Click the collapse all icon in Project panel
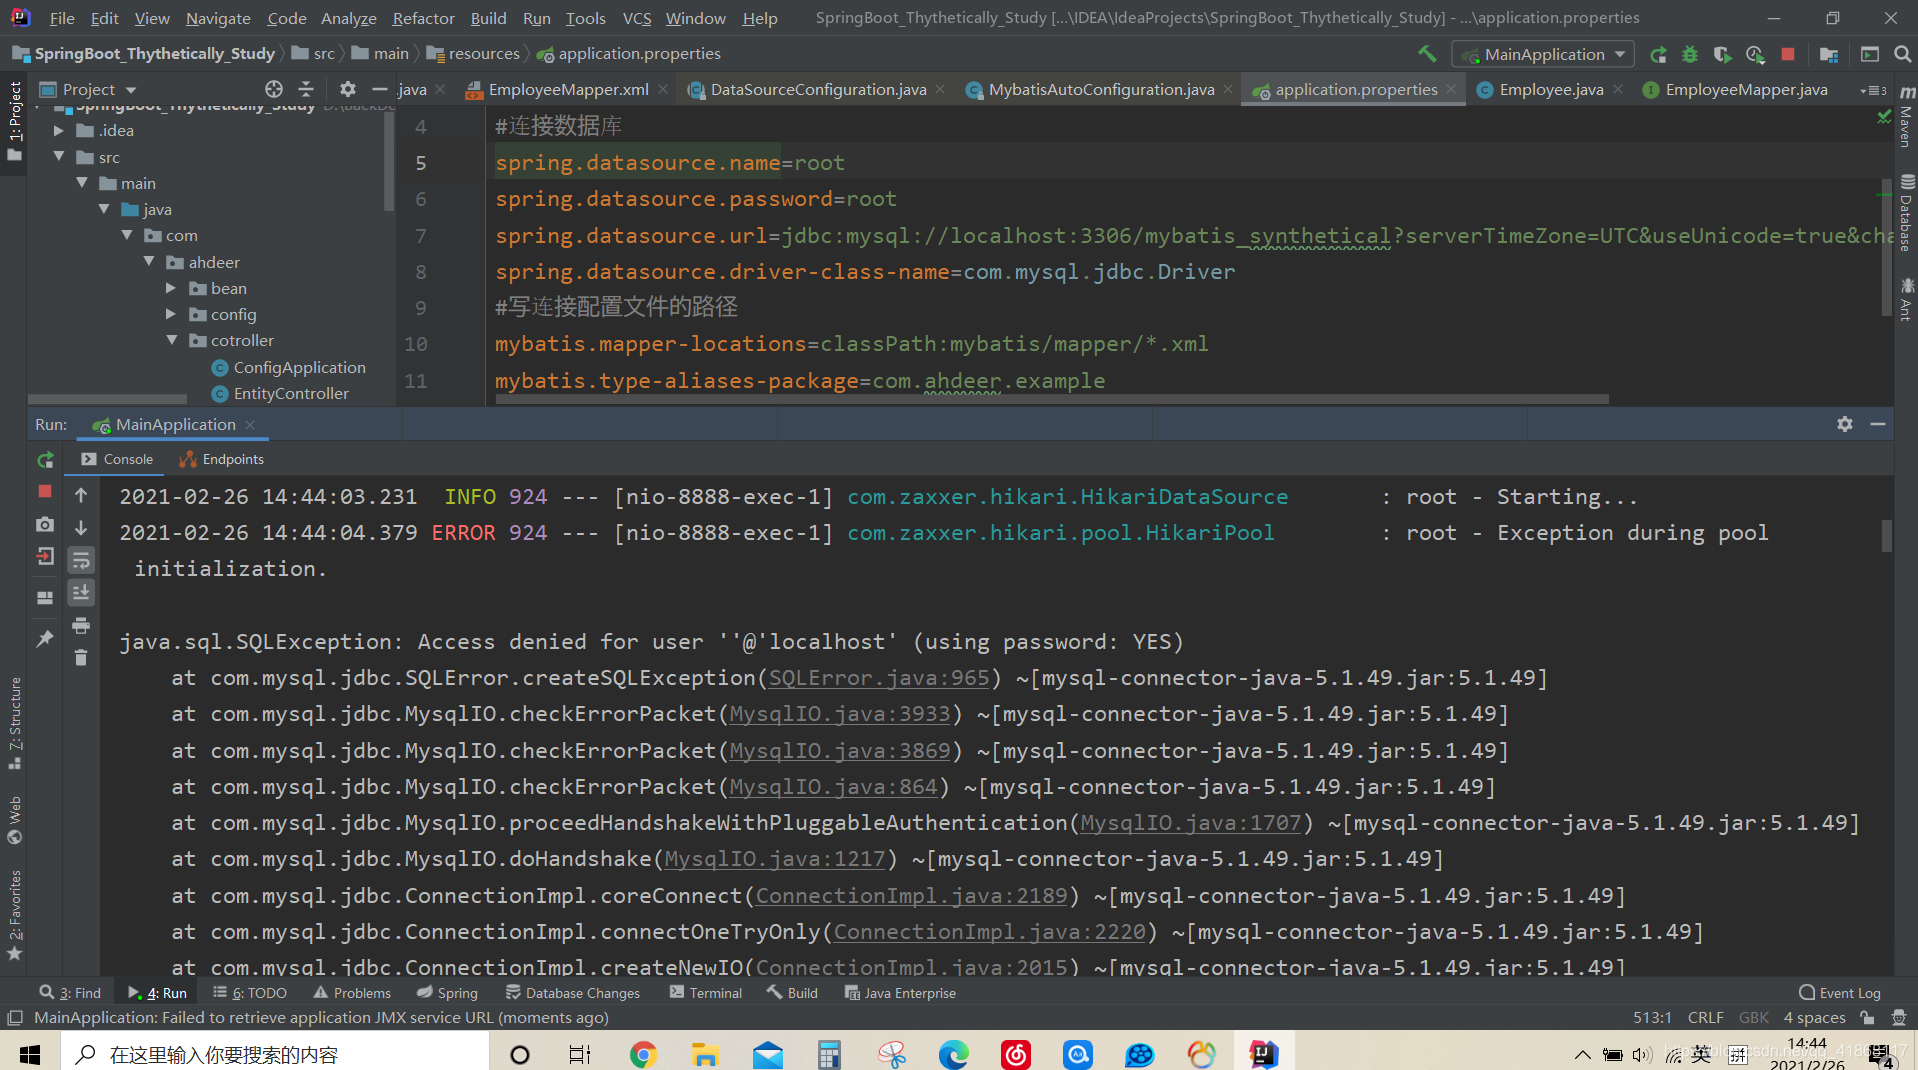 [x=306, y=89]
